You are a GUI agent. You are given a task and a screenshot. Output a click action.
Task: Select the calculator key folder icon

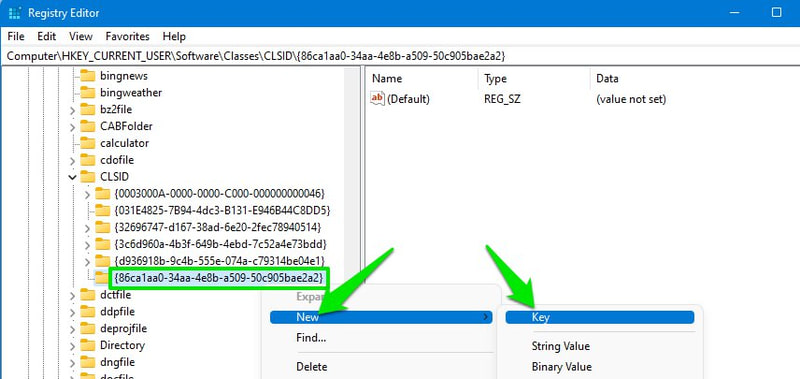88,143
